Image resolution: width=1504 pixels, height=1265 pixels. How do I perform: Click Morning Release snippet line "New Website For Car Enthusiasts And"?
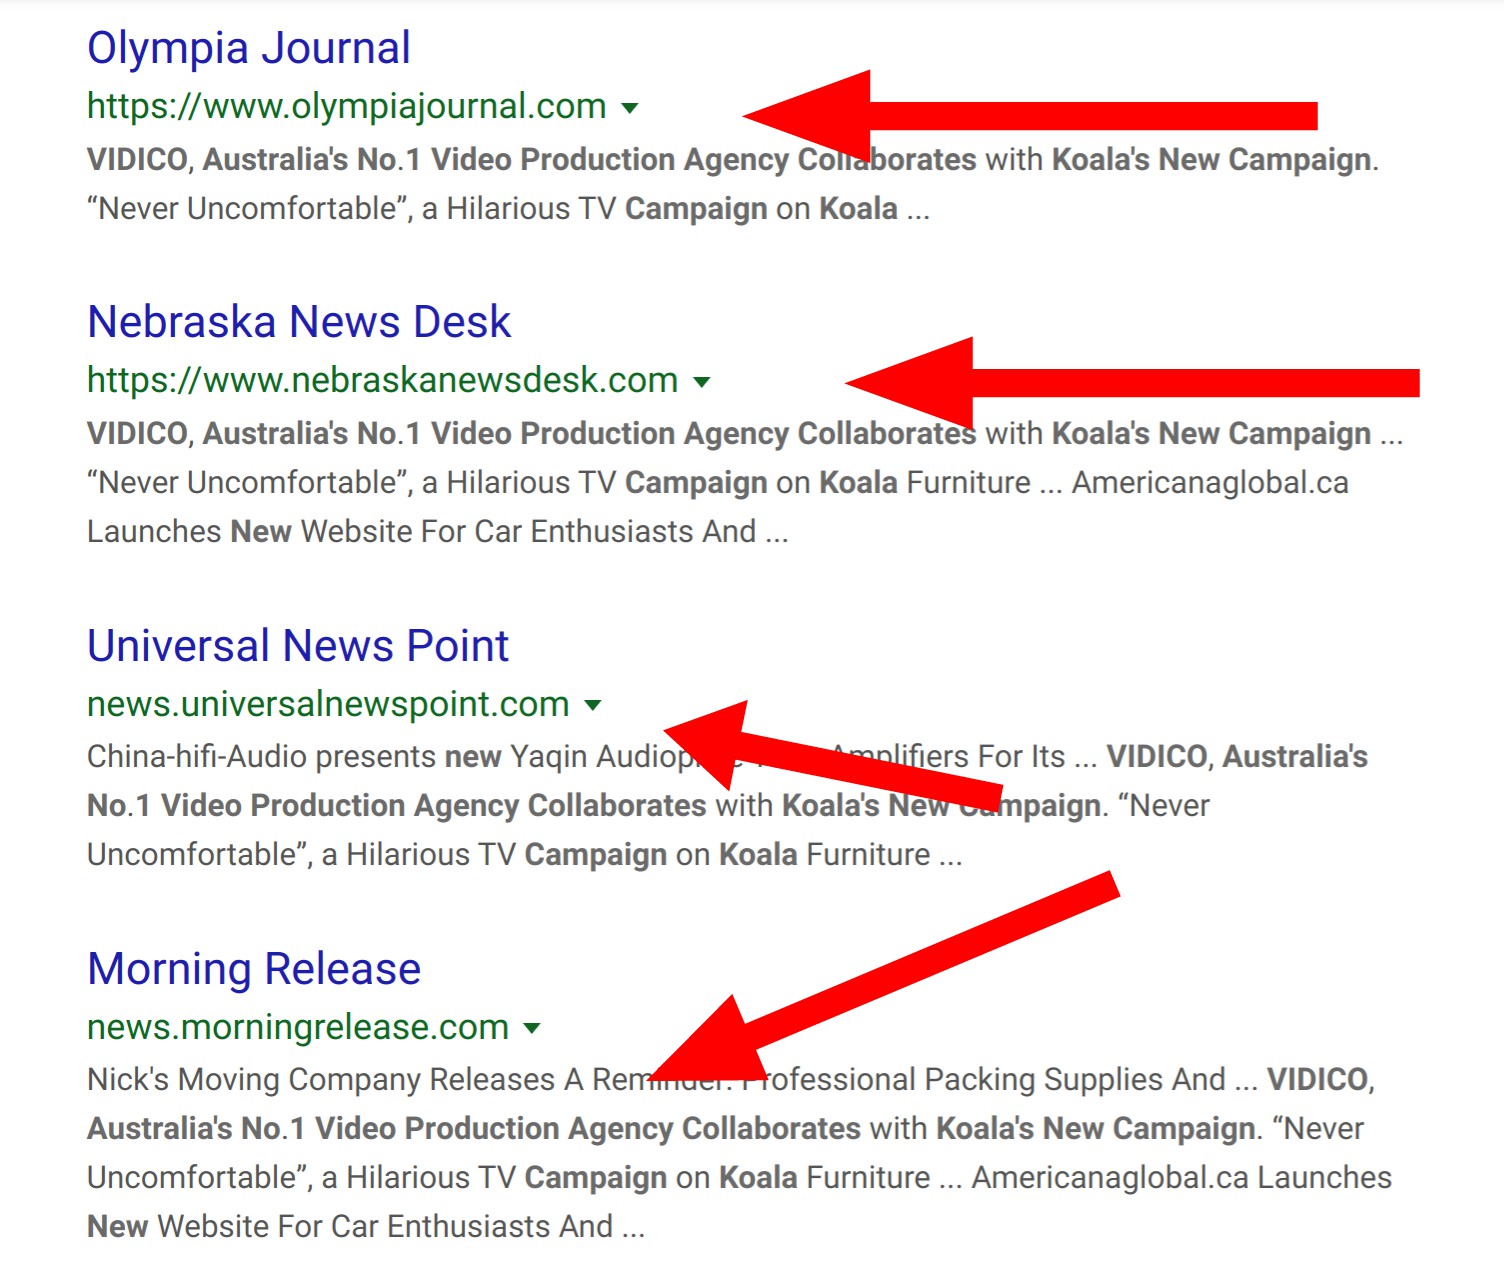(366, 1227)
